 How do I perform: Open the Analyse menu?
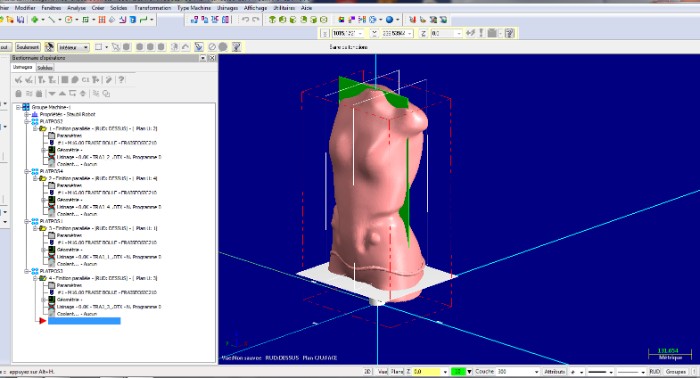[76, 8]
